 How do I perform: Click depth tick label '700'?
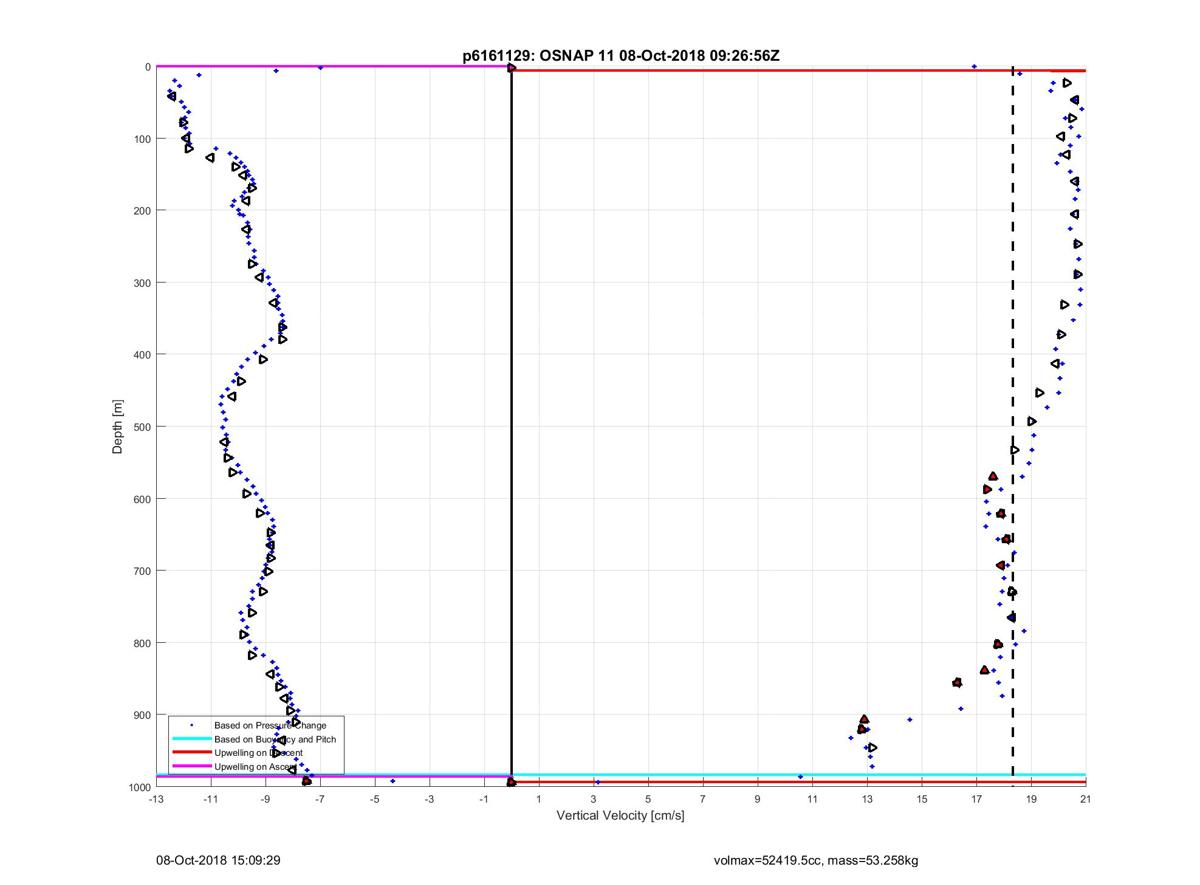pyautogui.click(x=142, y=570)
